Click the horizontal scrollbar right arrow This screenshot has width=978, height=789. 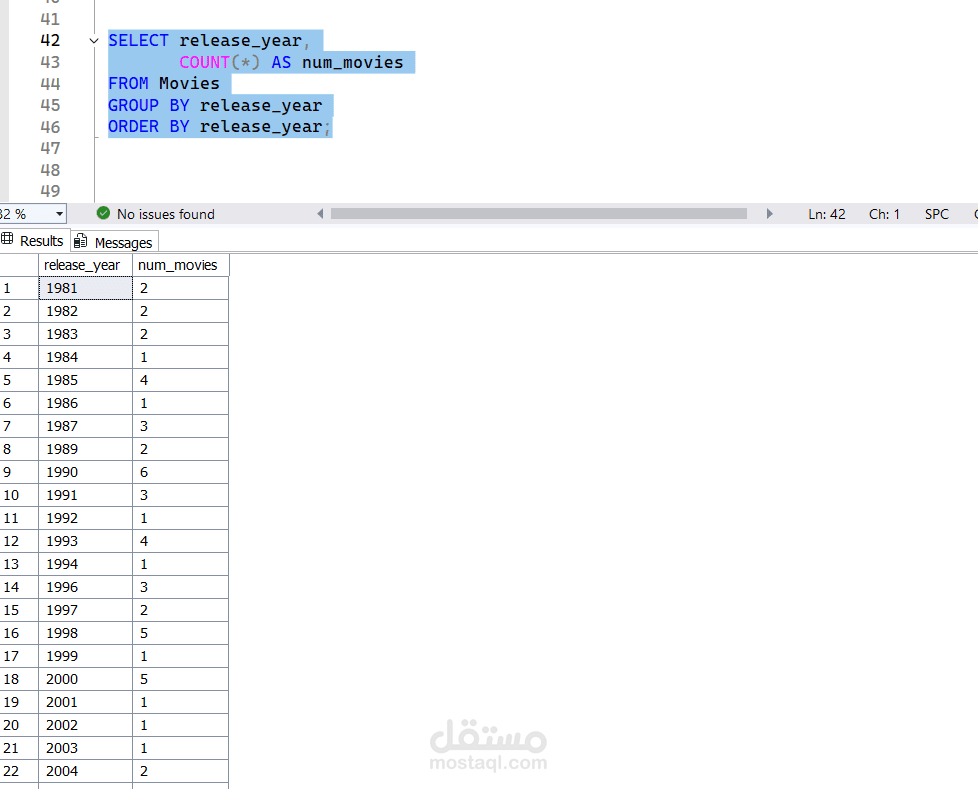pos(770,214)
